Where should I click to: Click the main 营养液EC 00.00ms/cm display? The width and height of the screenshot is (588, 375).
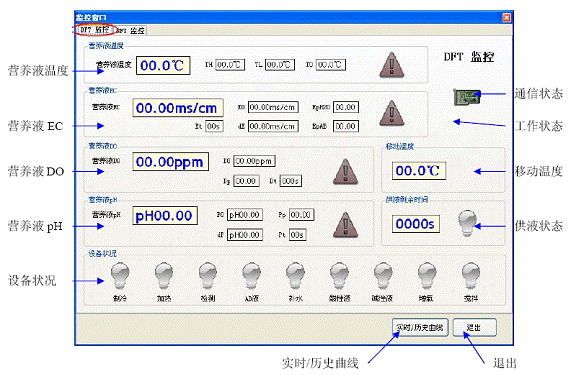(x=178, y=108)
